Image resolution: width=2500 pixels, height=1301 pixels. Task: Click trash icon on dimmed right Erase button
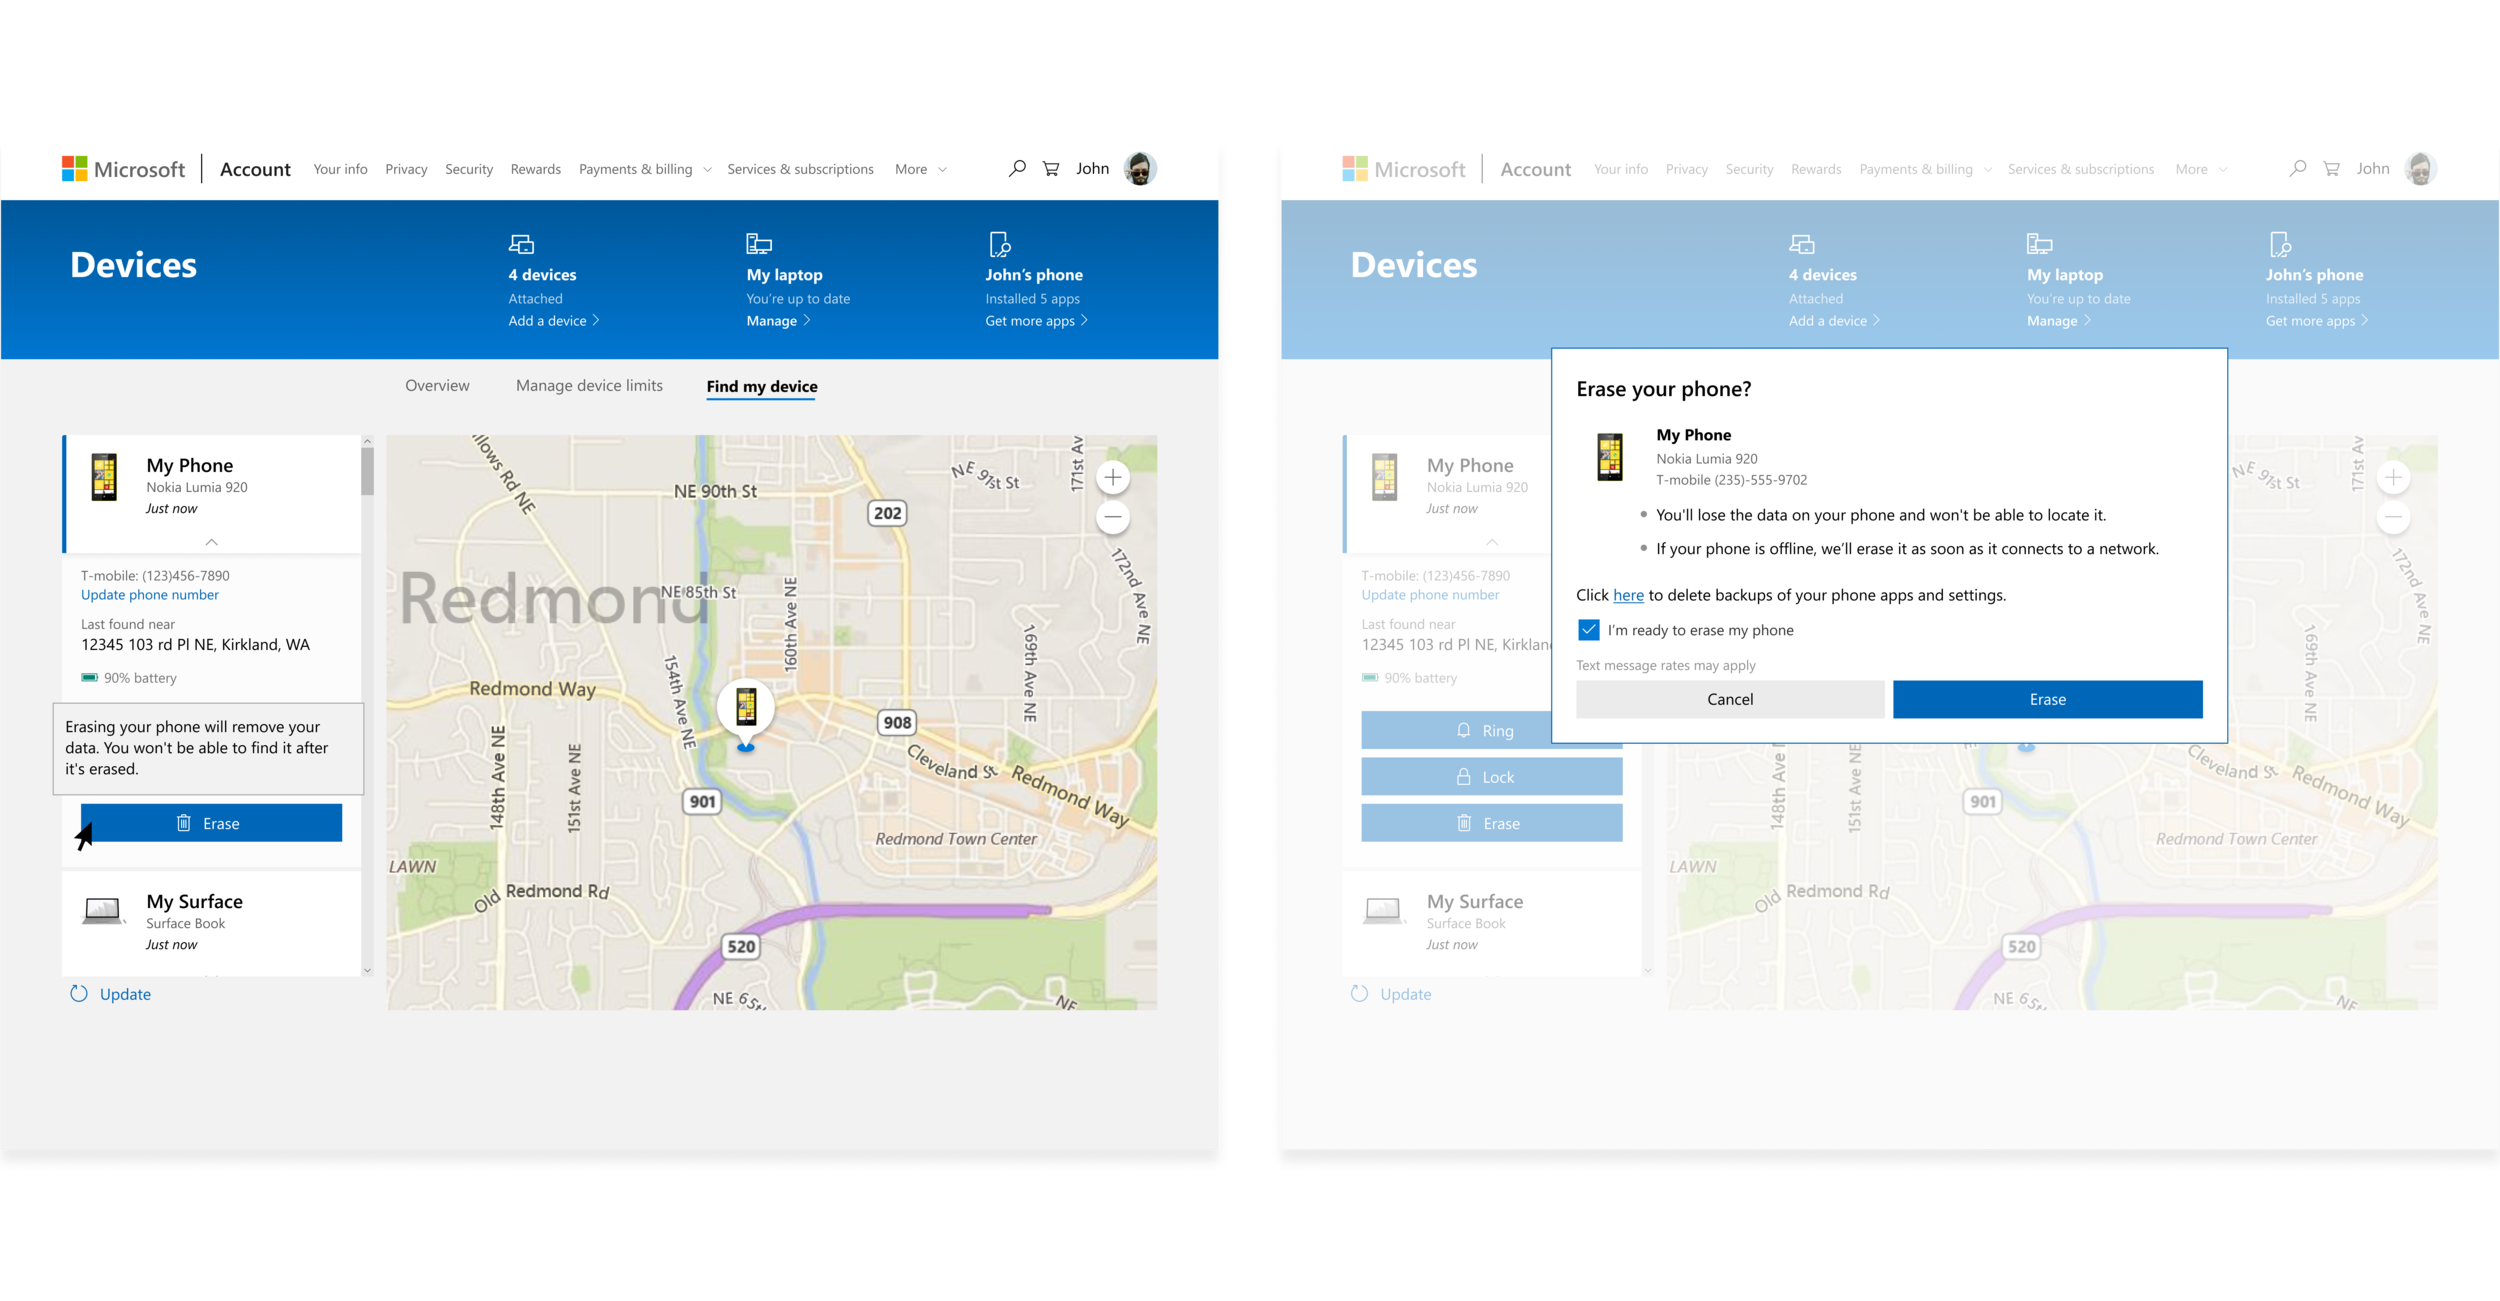(x=1464, y=823)
